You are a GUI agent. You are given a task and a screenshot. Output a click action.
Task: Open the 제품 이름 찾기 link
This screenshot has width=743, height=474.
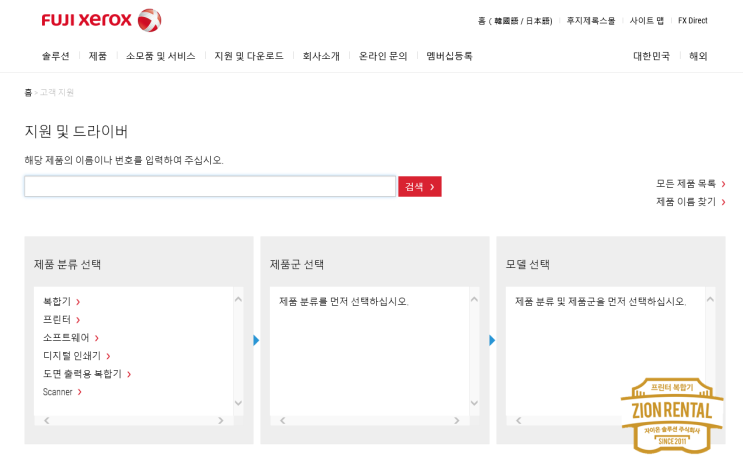[691, 201]
